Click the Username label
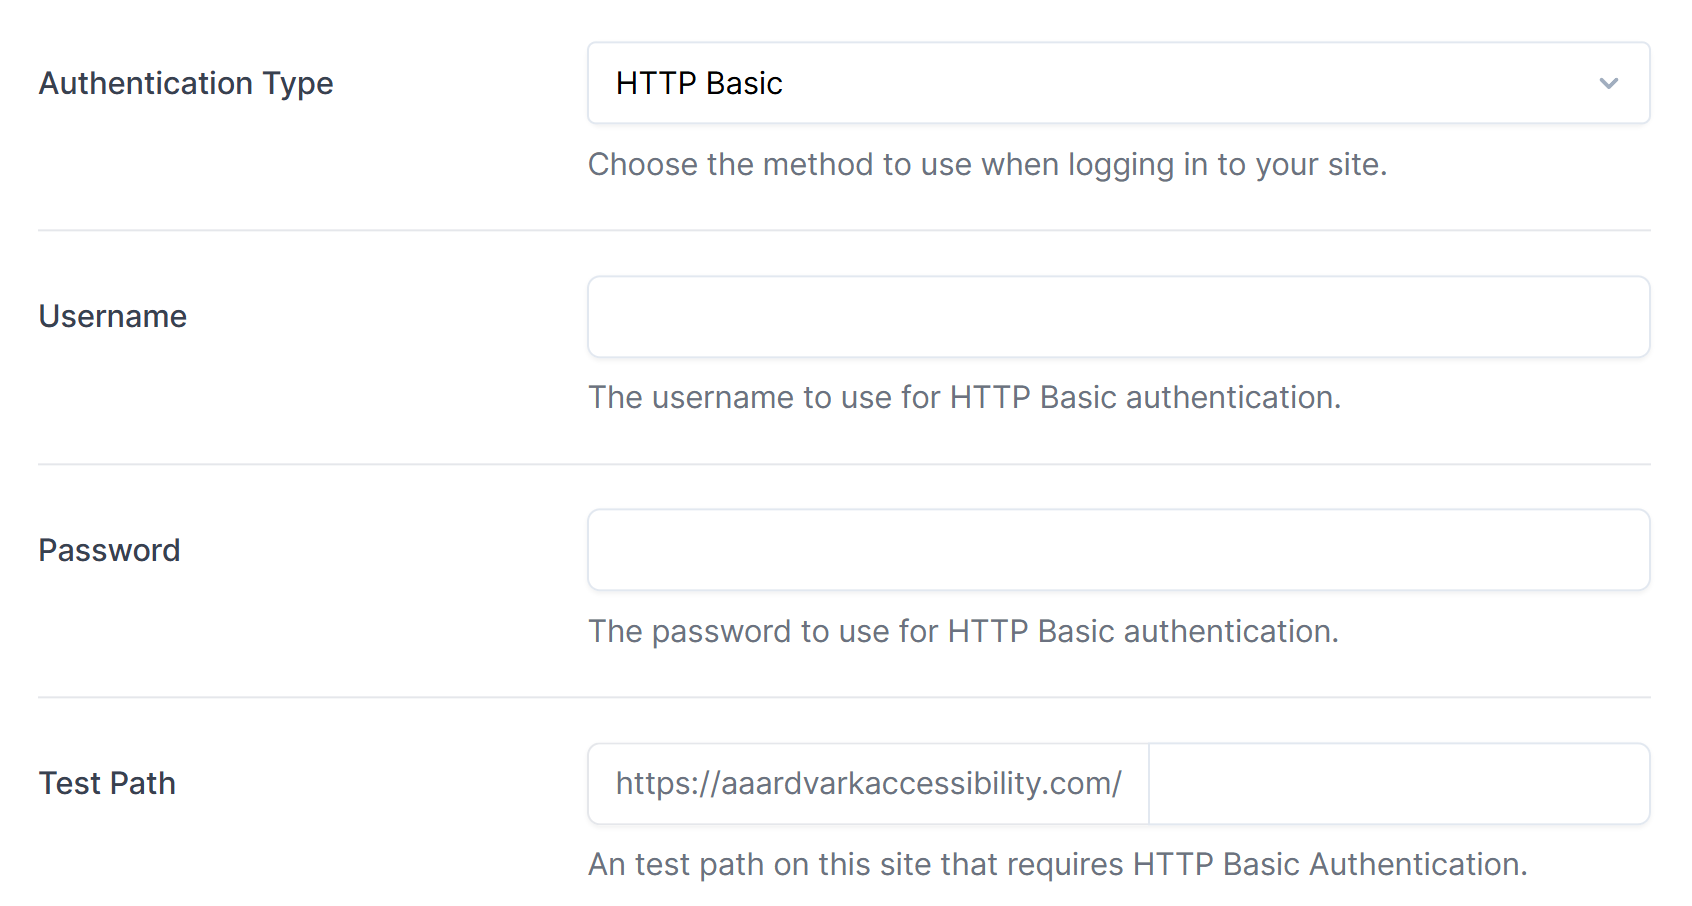 coord(112,316)
